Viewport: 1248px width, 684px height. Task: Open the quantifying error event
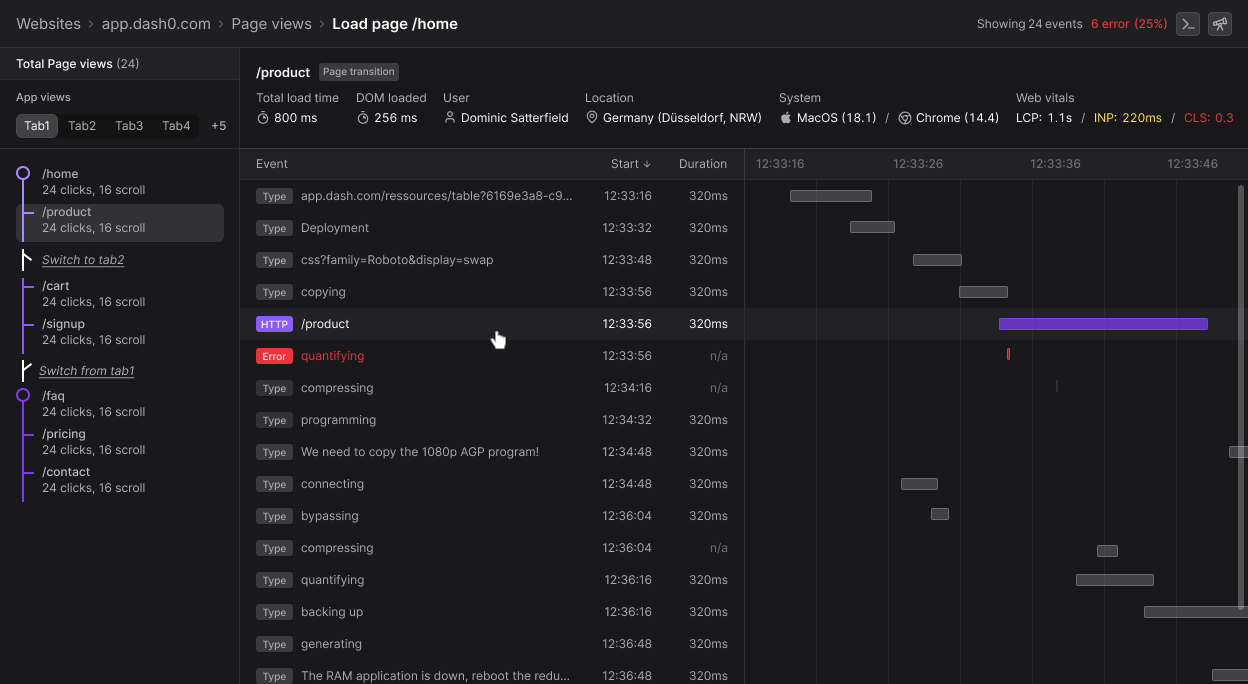[492, 356]
